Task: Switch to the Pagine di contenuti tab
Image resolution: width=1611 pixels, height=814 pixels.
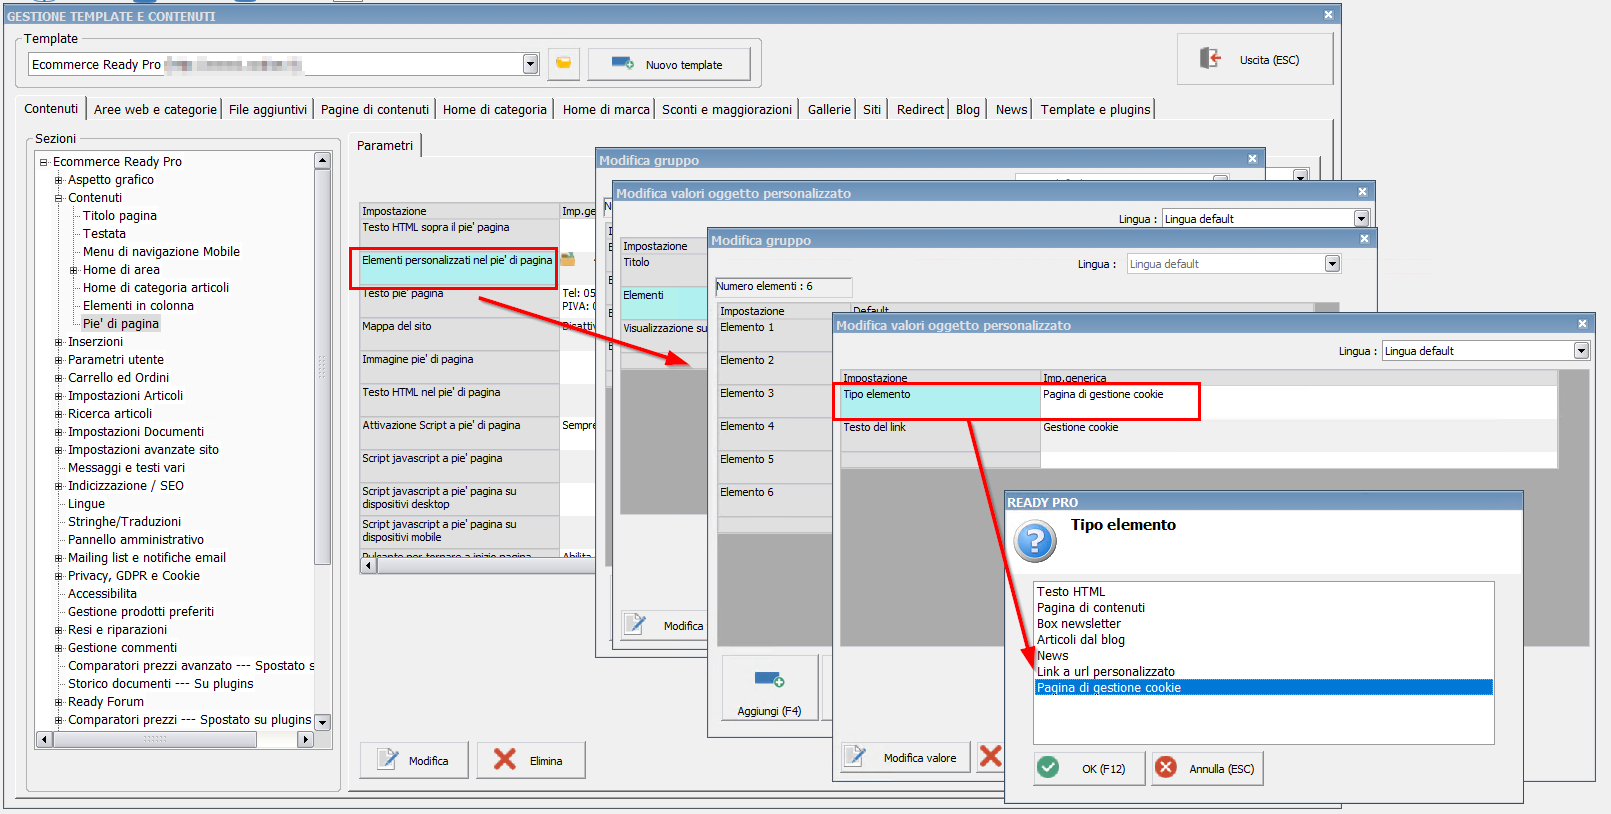Action: click(374, 110)
